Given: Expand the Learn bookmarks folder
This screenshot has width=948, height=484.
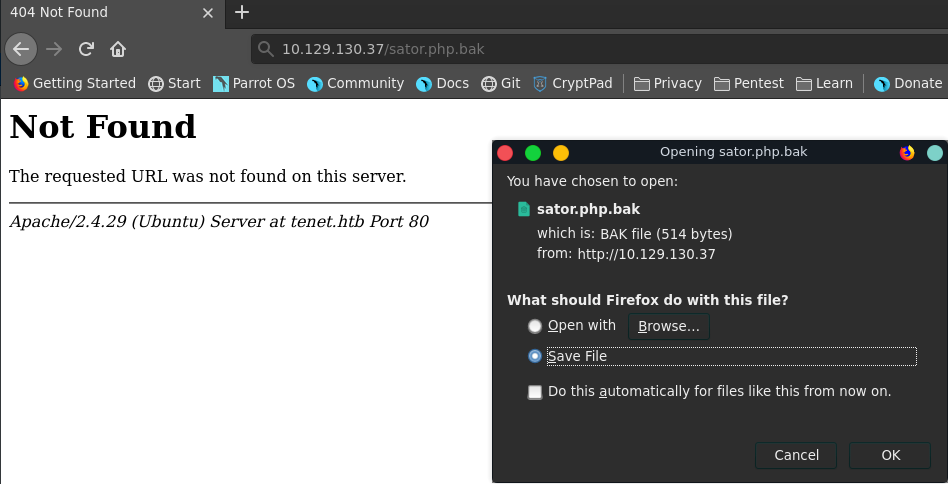Looking at the screenshot, I should pyautogui.click(x=824, y=83).
